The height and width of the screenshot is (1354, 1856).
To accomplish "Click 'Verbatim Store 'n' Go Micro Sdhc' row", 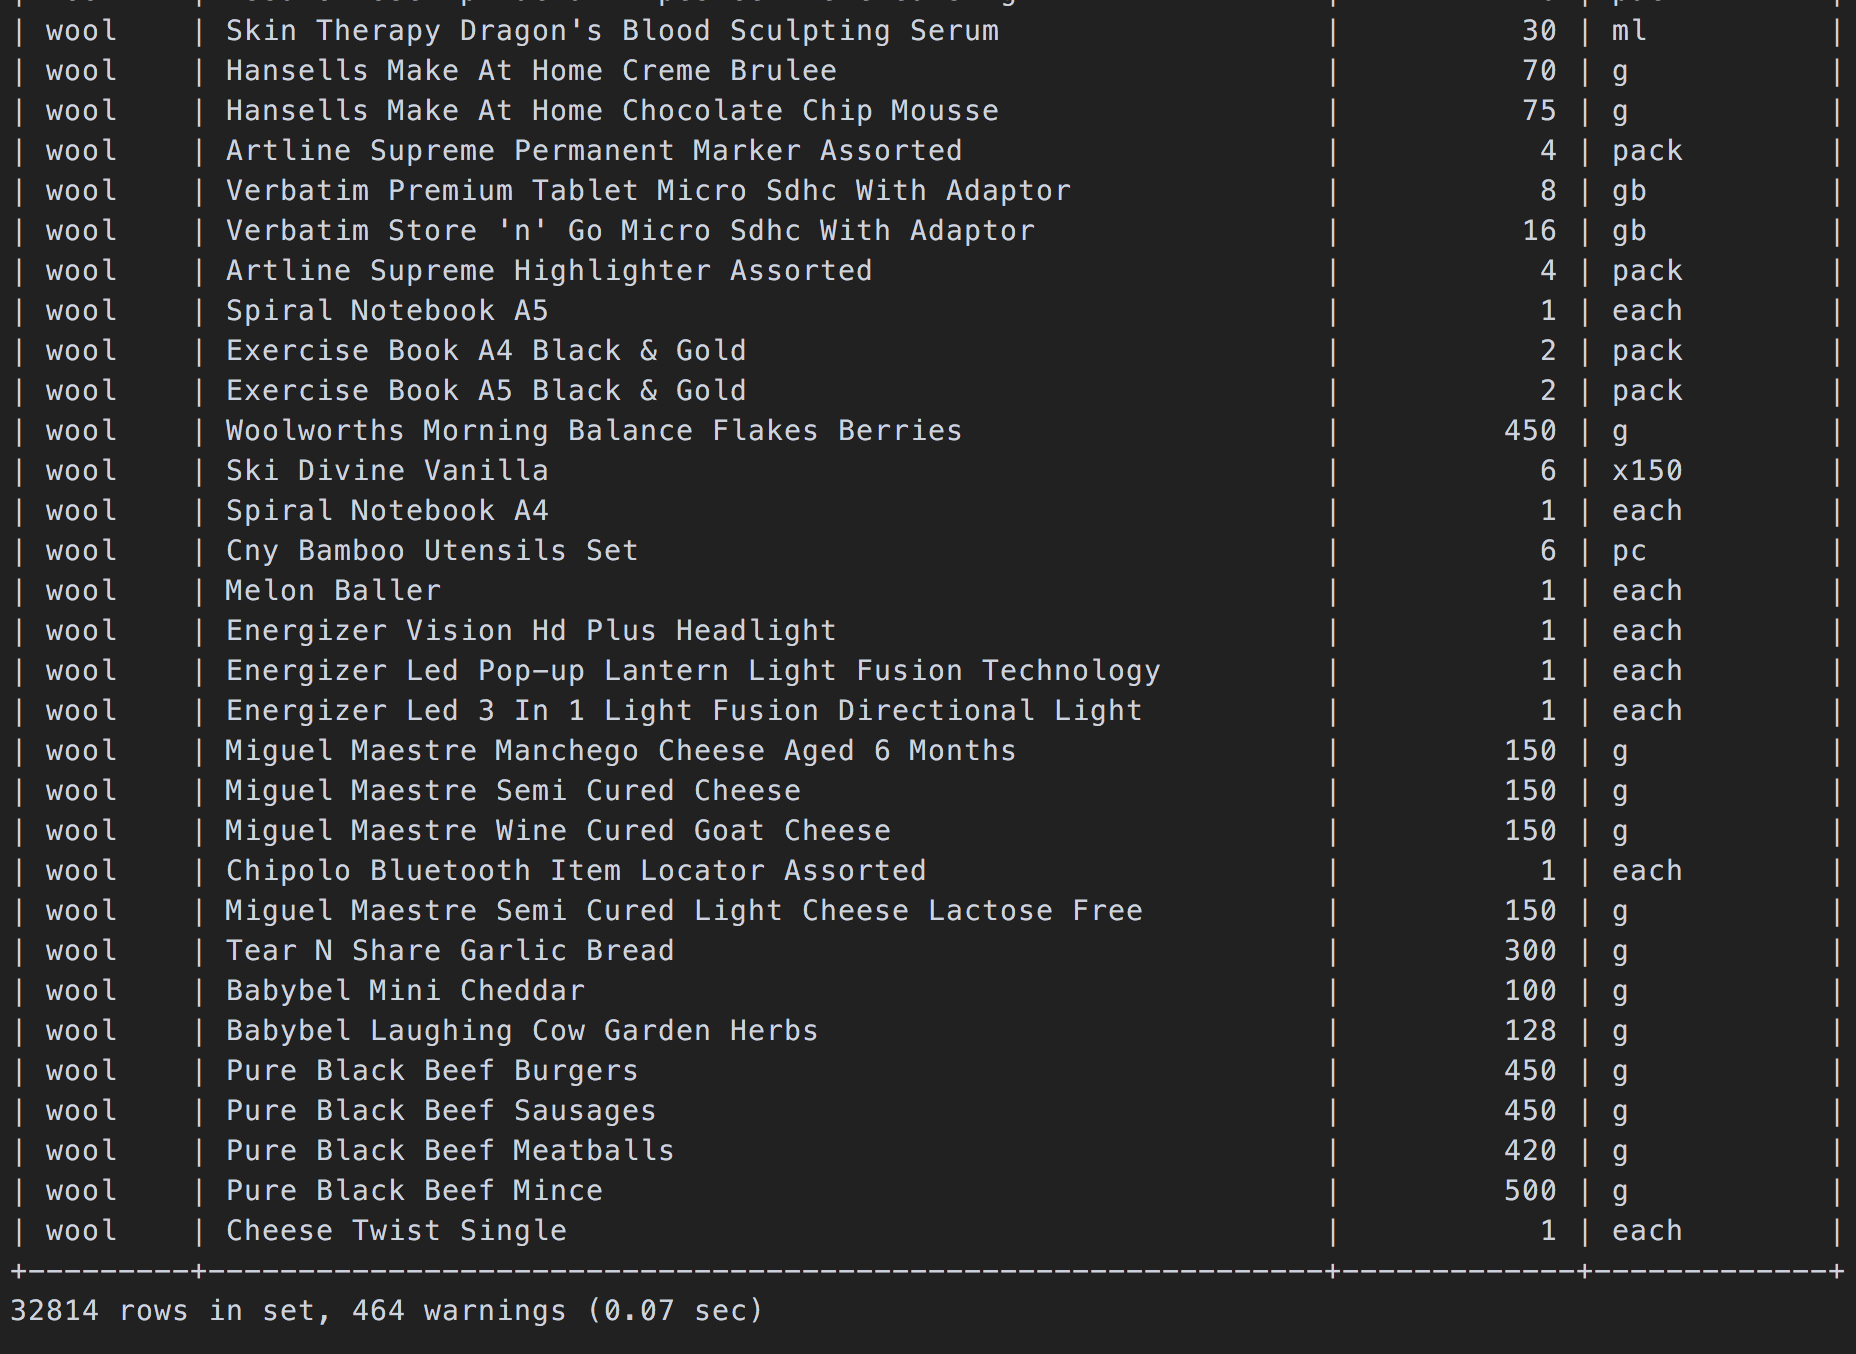I will click(928, 231).
